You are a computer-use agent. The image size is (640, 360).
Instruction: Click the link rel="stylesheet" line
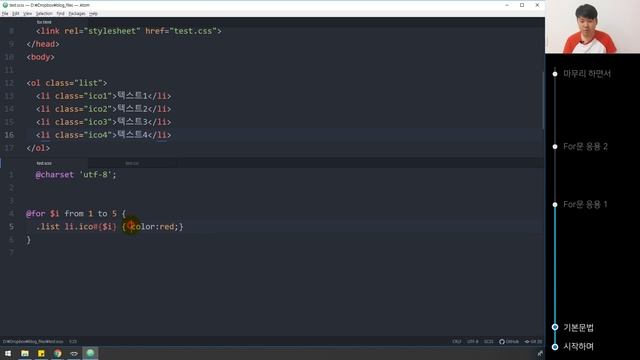(x=129, y=31)
